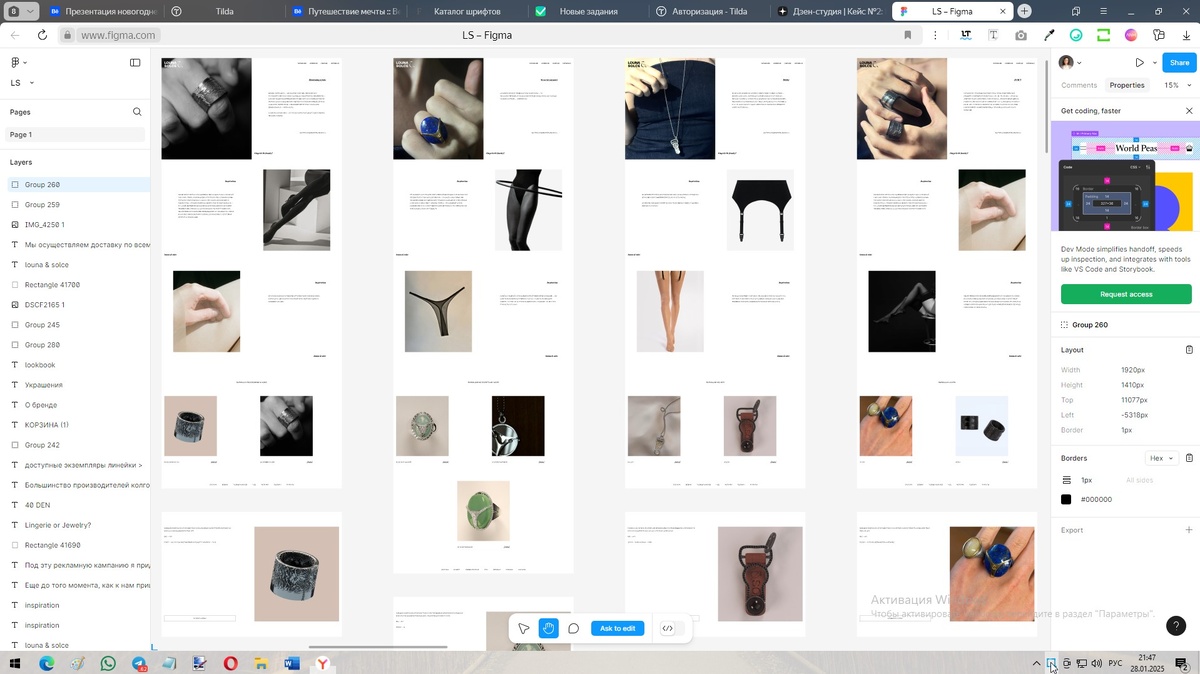
Task: Open the presentation options dropdown arrow
Action: point(1155,62)
